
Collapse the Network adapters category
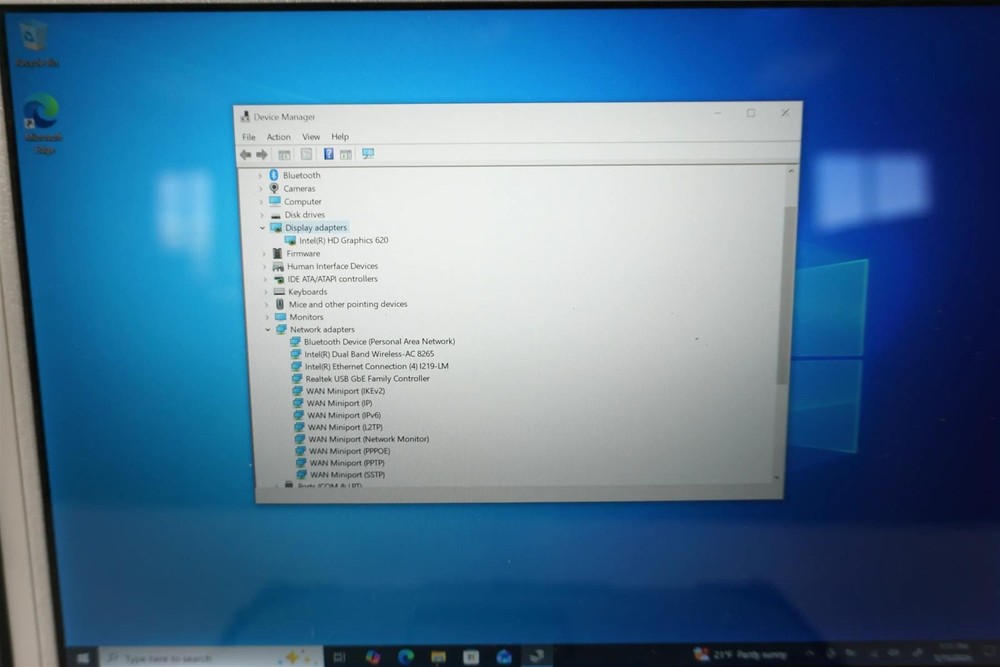coord(267,330)
